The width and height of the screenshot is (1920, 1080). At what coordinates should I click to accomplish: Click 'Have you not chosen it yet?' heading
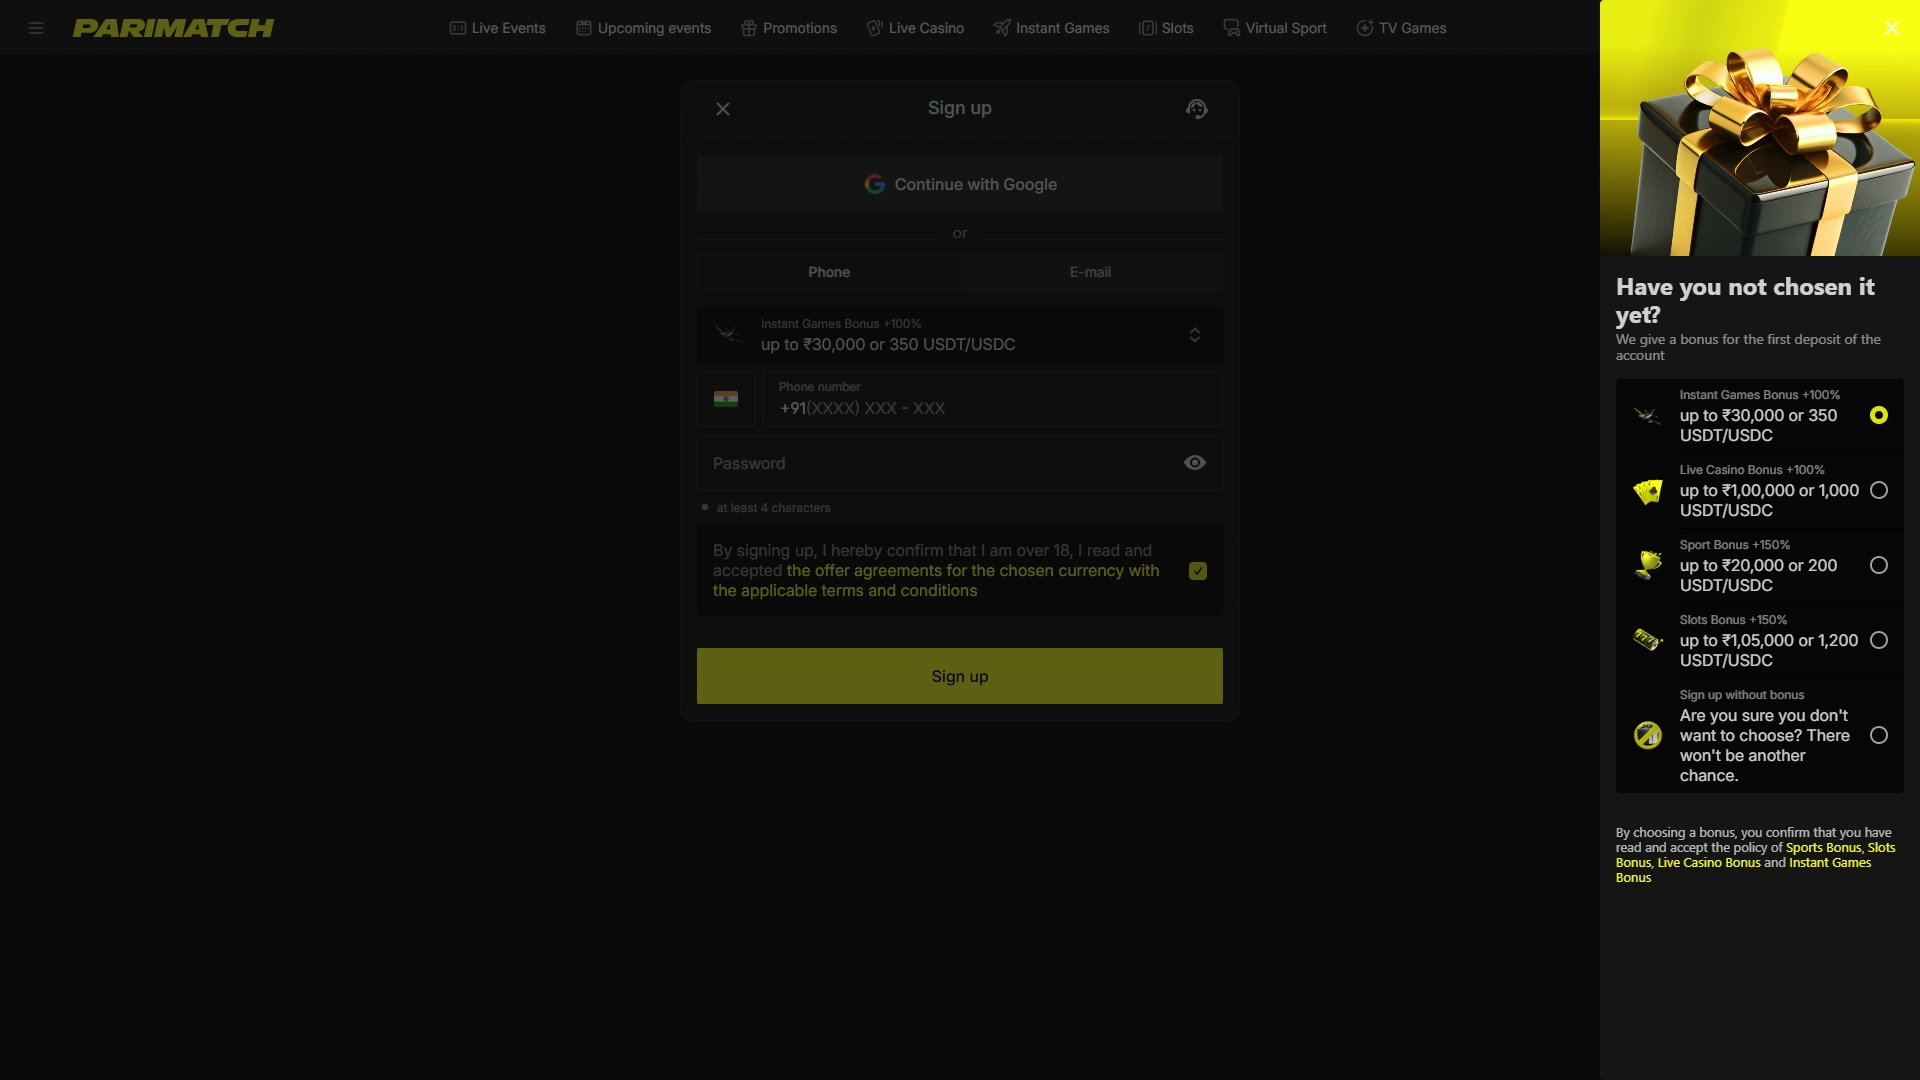coord(1745,300)
